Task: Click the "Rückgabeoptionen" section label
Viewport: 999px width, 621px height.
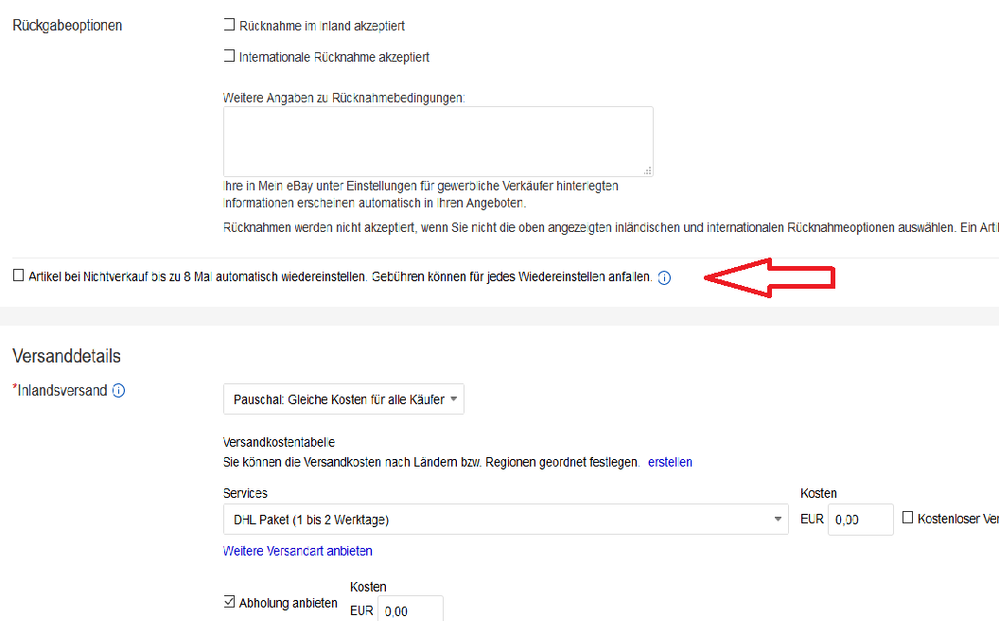Action: [x=67, y=25]
